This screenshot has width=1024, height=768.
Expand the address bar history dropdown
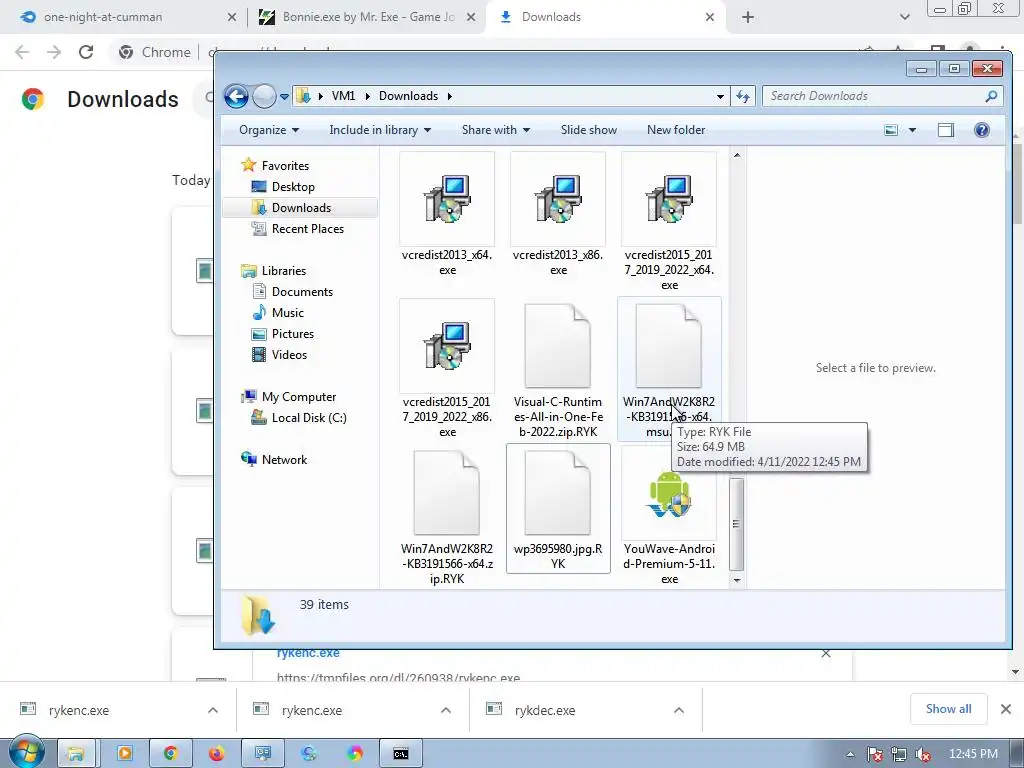point(720,97)
